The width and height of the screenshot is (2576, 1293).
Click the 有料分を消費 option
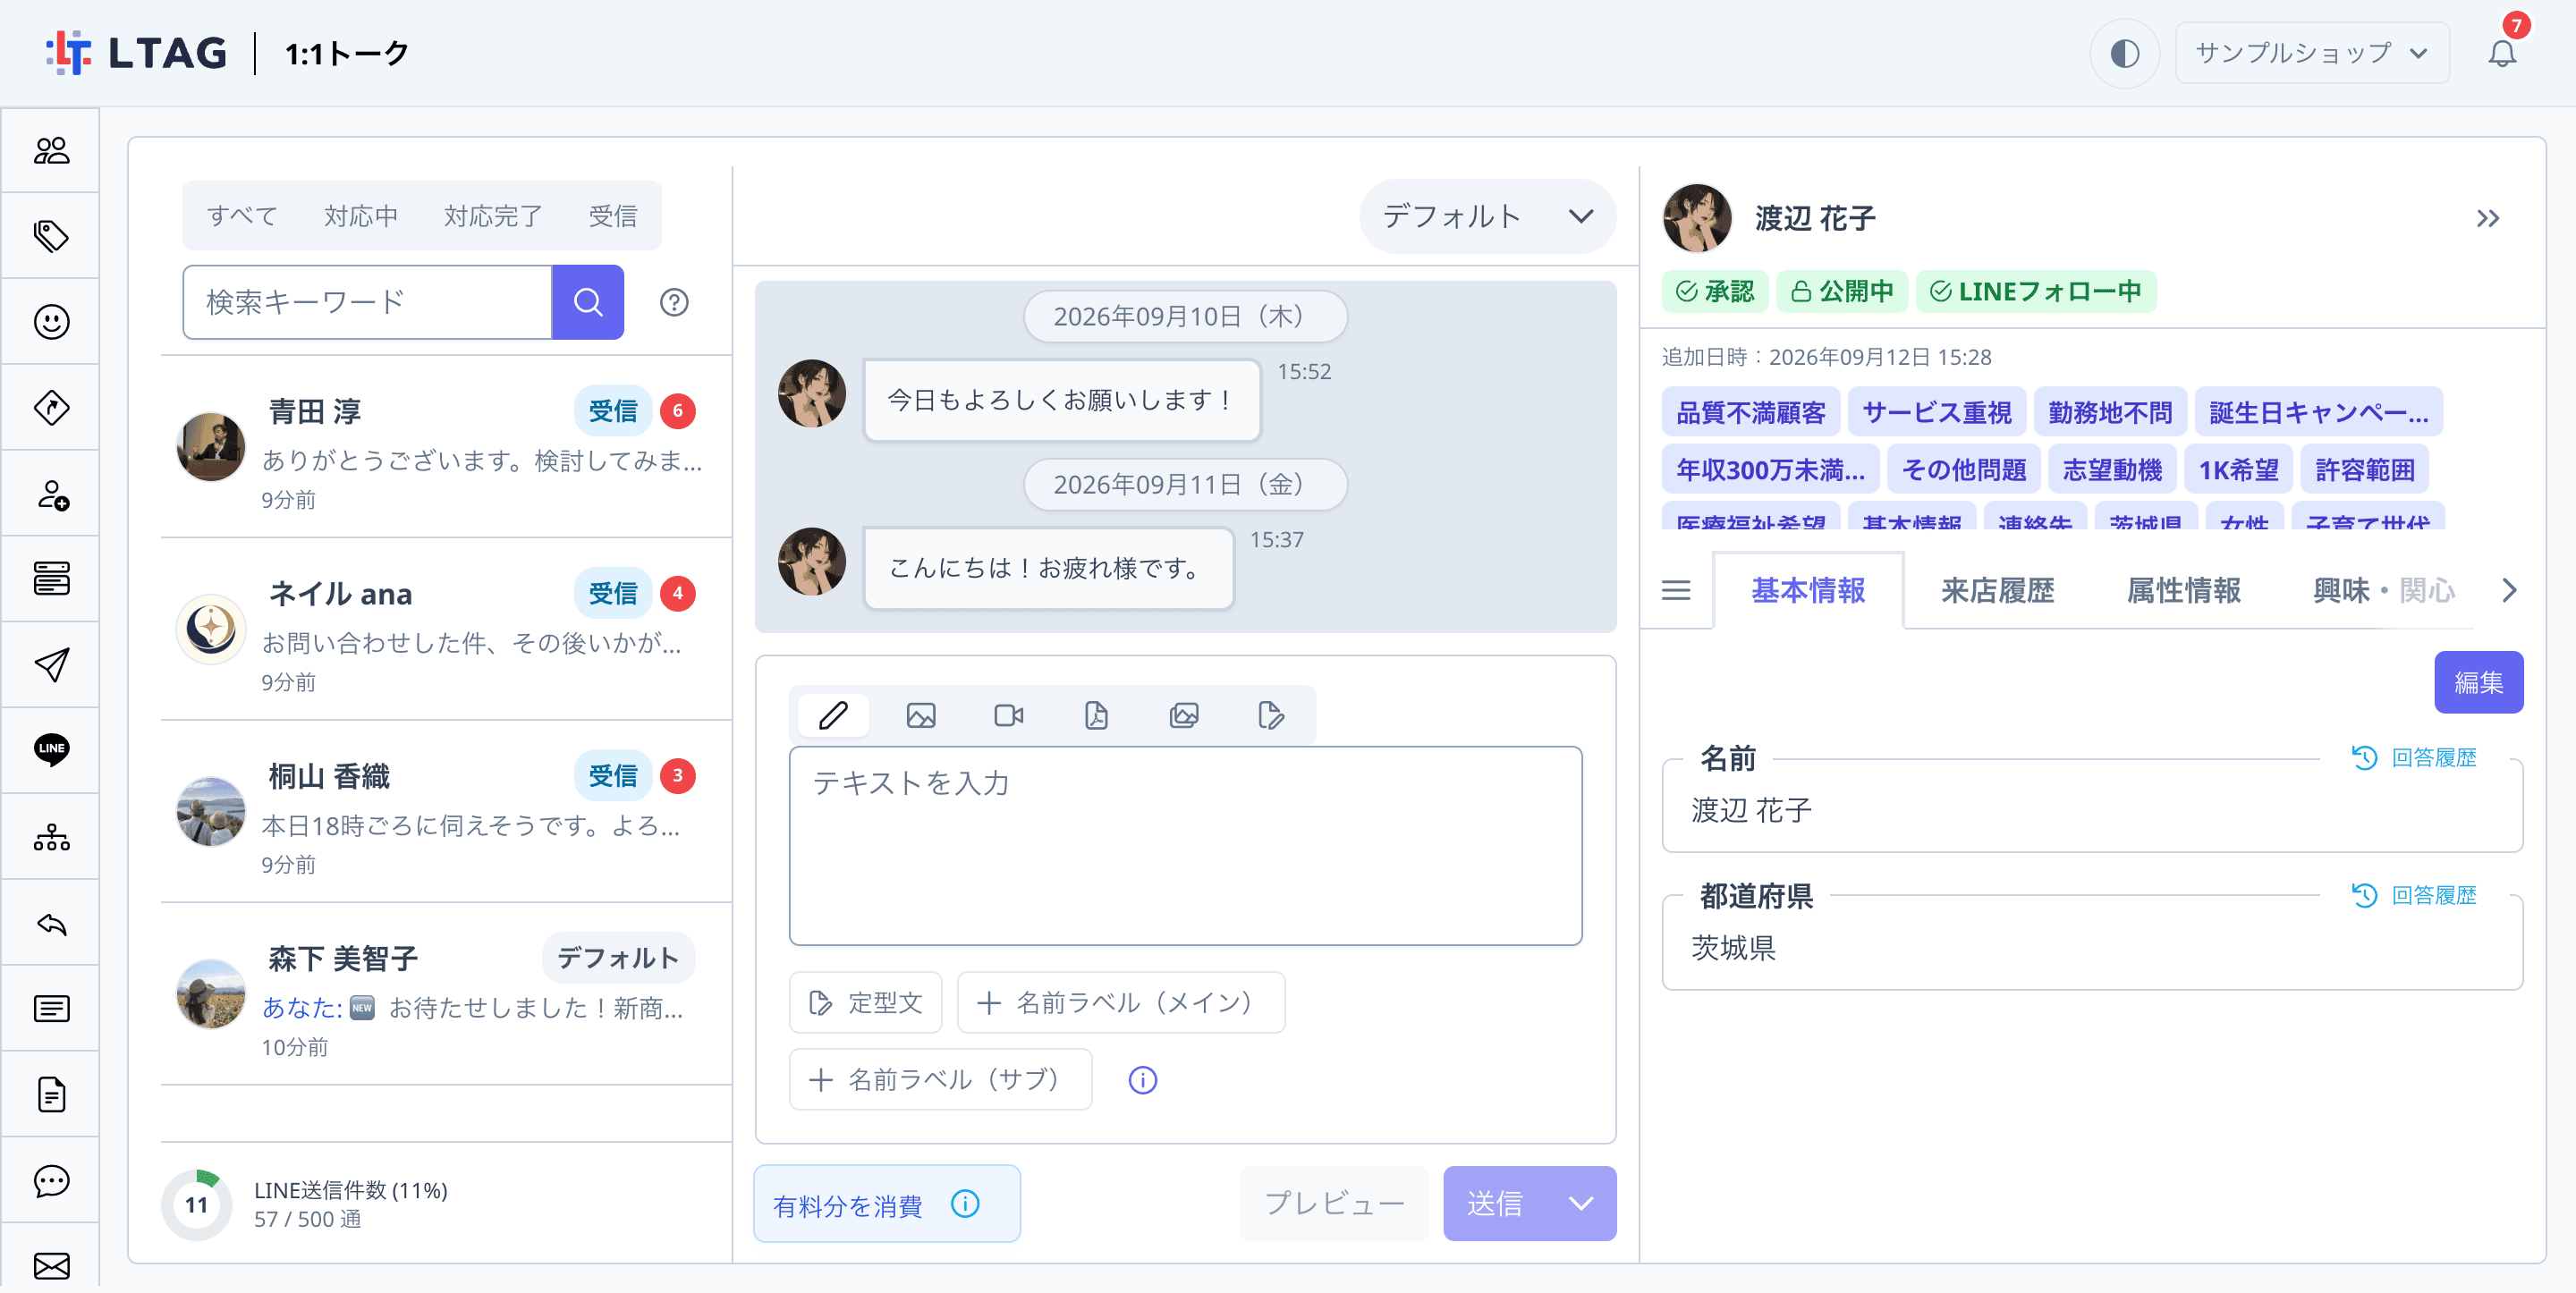886,1204
